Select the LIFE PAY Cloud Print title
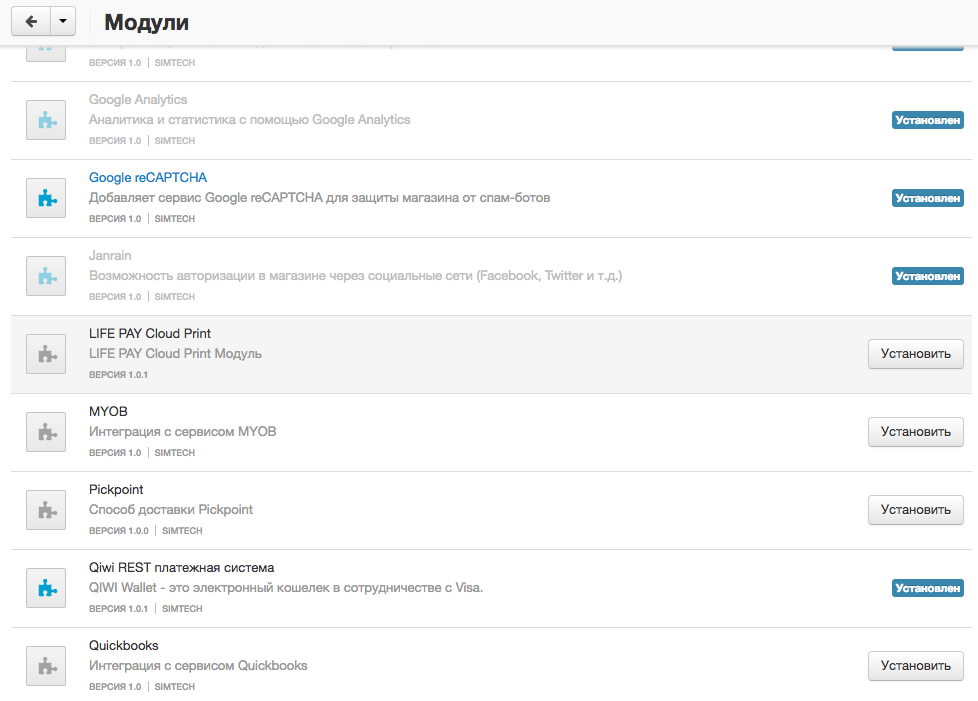Screen dimensions: 978x701 click(x=150, y=334)
